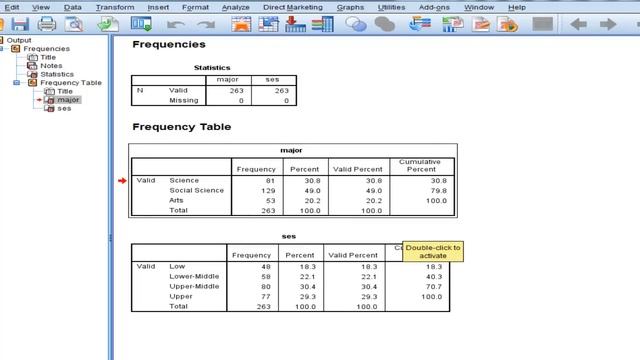Click Cumulative Percent header in major table
This screenshot has height=360, width=640.
pyautogui.click(x=421, y=165)
